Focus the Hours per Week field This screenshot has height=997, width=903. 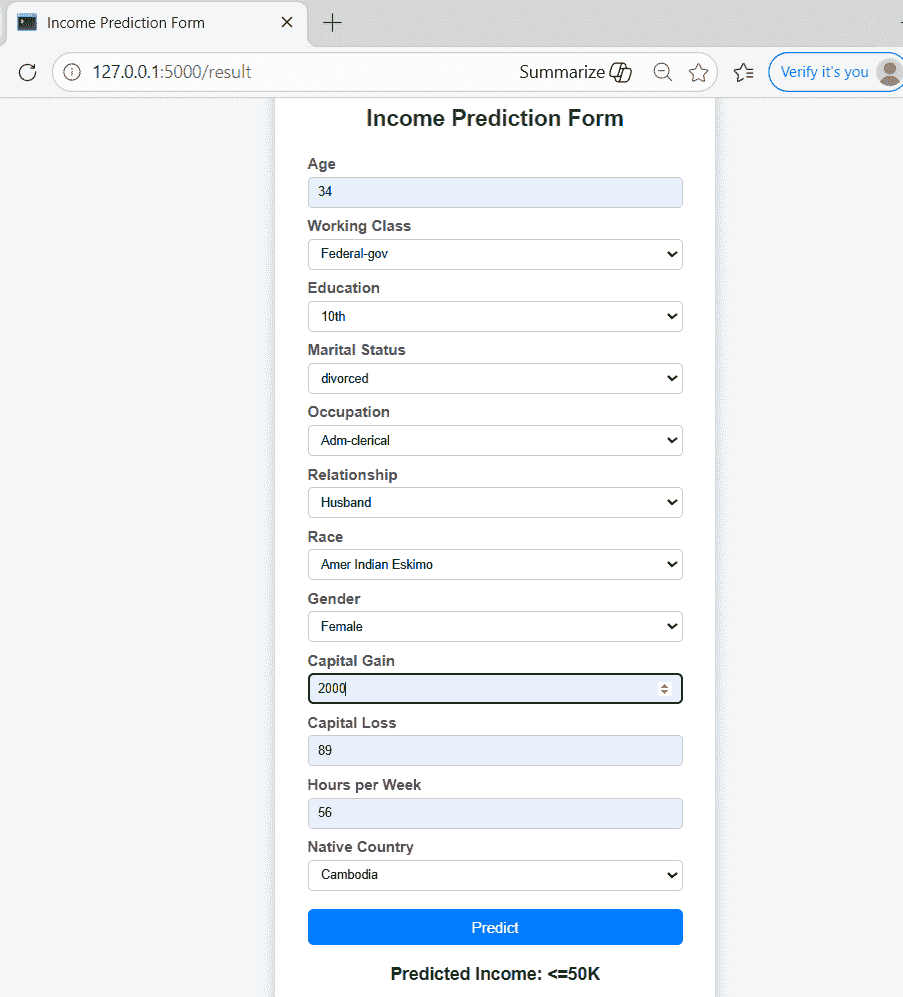point(495,813)
